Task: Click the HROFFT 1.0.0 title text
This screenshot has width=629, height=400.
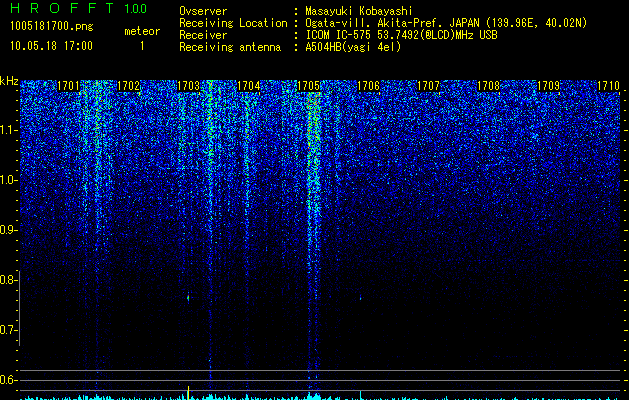Action: [79, 8]
